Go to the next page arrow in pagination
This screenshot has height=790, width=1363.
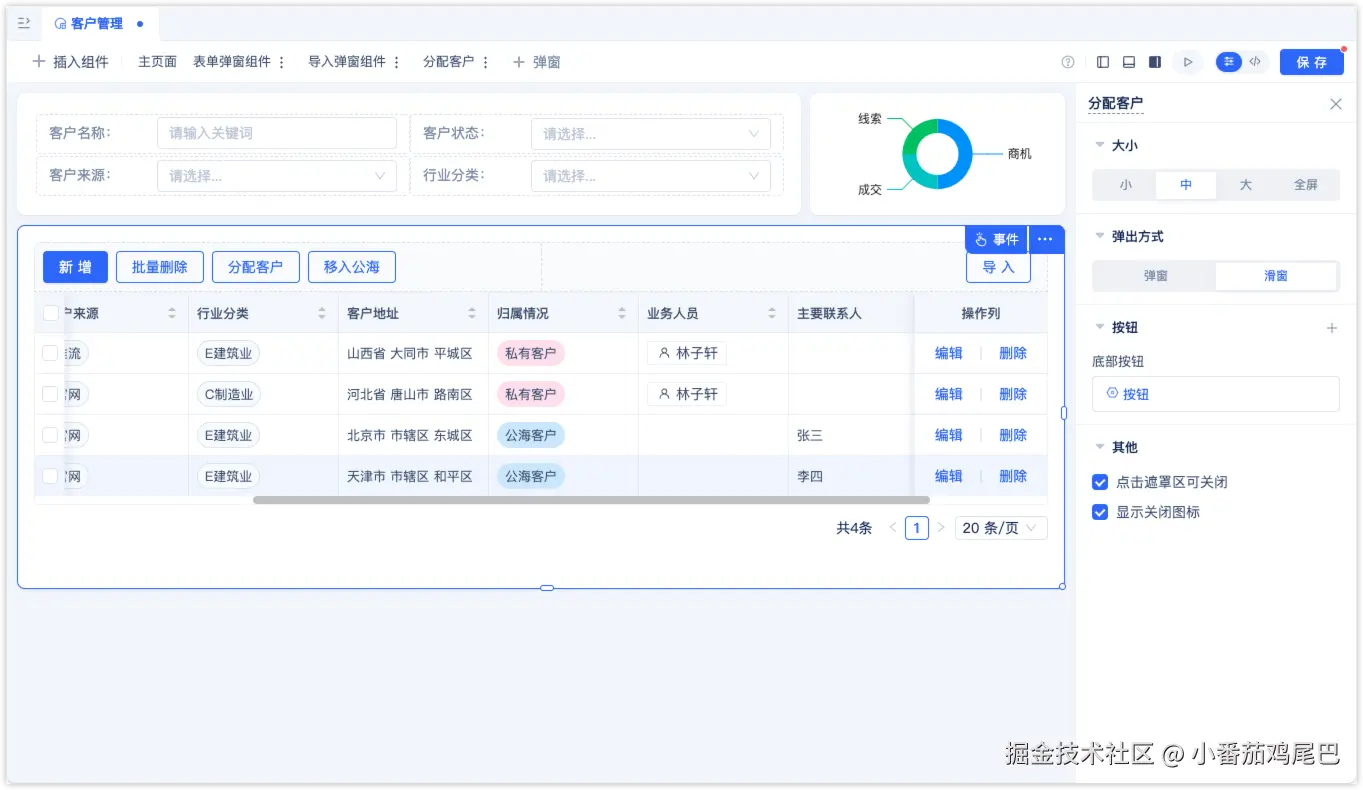tap(941, 527)
